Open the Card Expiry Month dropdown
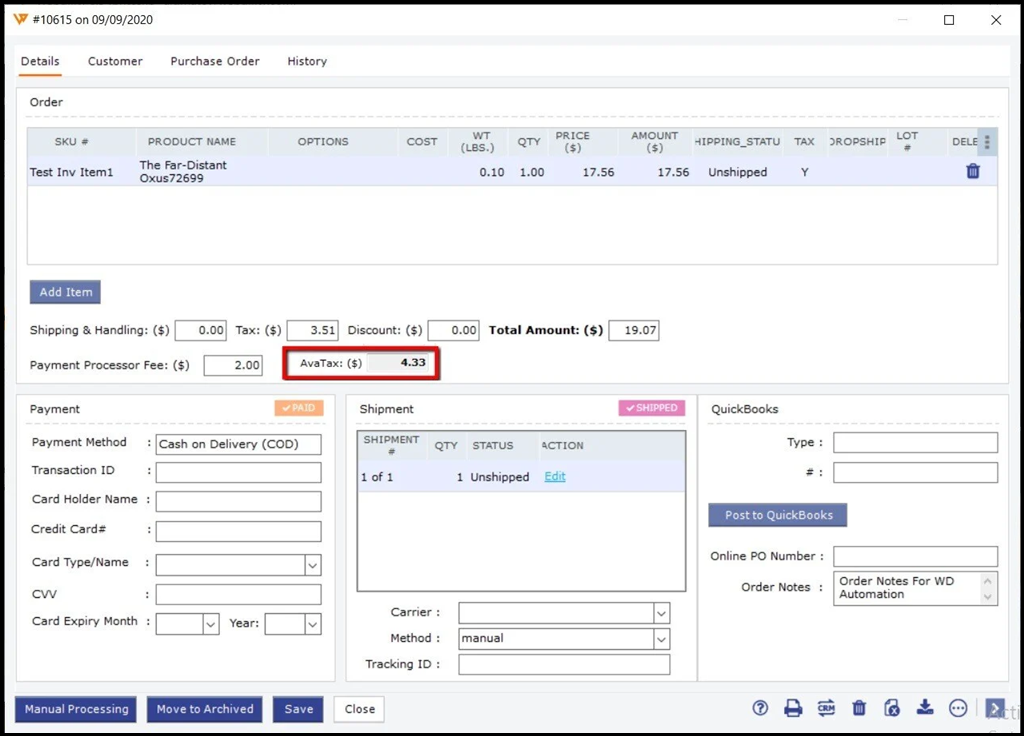The height and width of the screenshot is (736, 1024). [x=210, y=624]
